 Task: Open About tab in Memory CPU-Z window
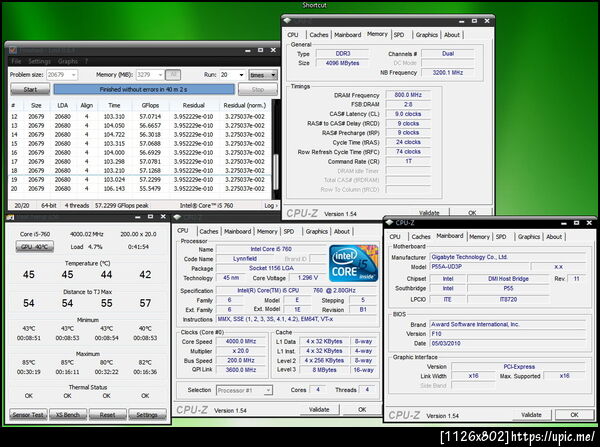click(x=452, y=35)
